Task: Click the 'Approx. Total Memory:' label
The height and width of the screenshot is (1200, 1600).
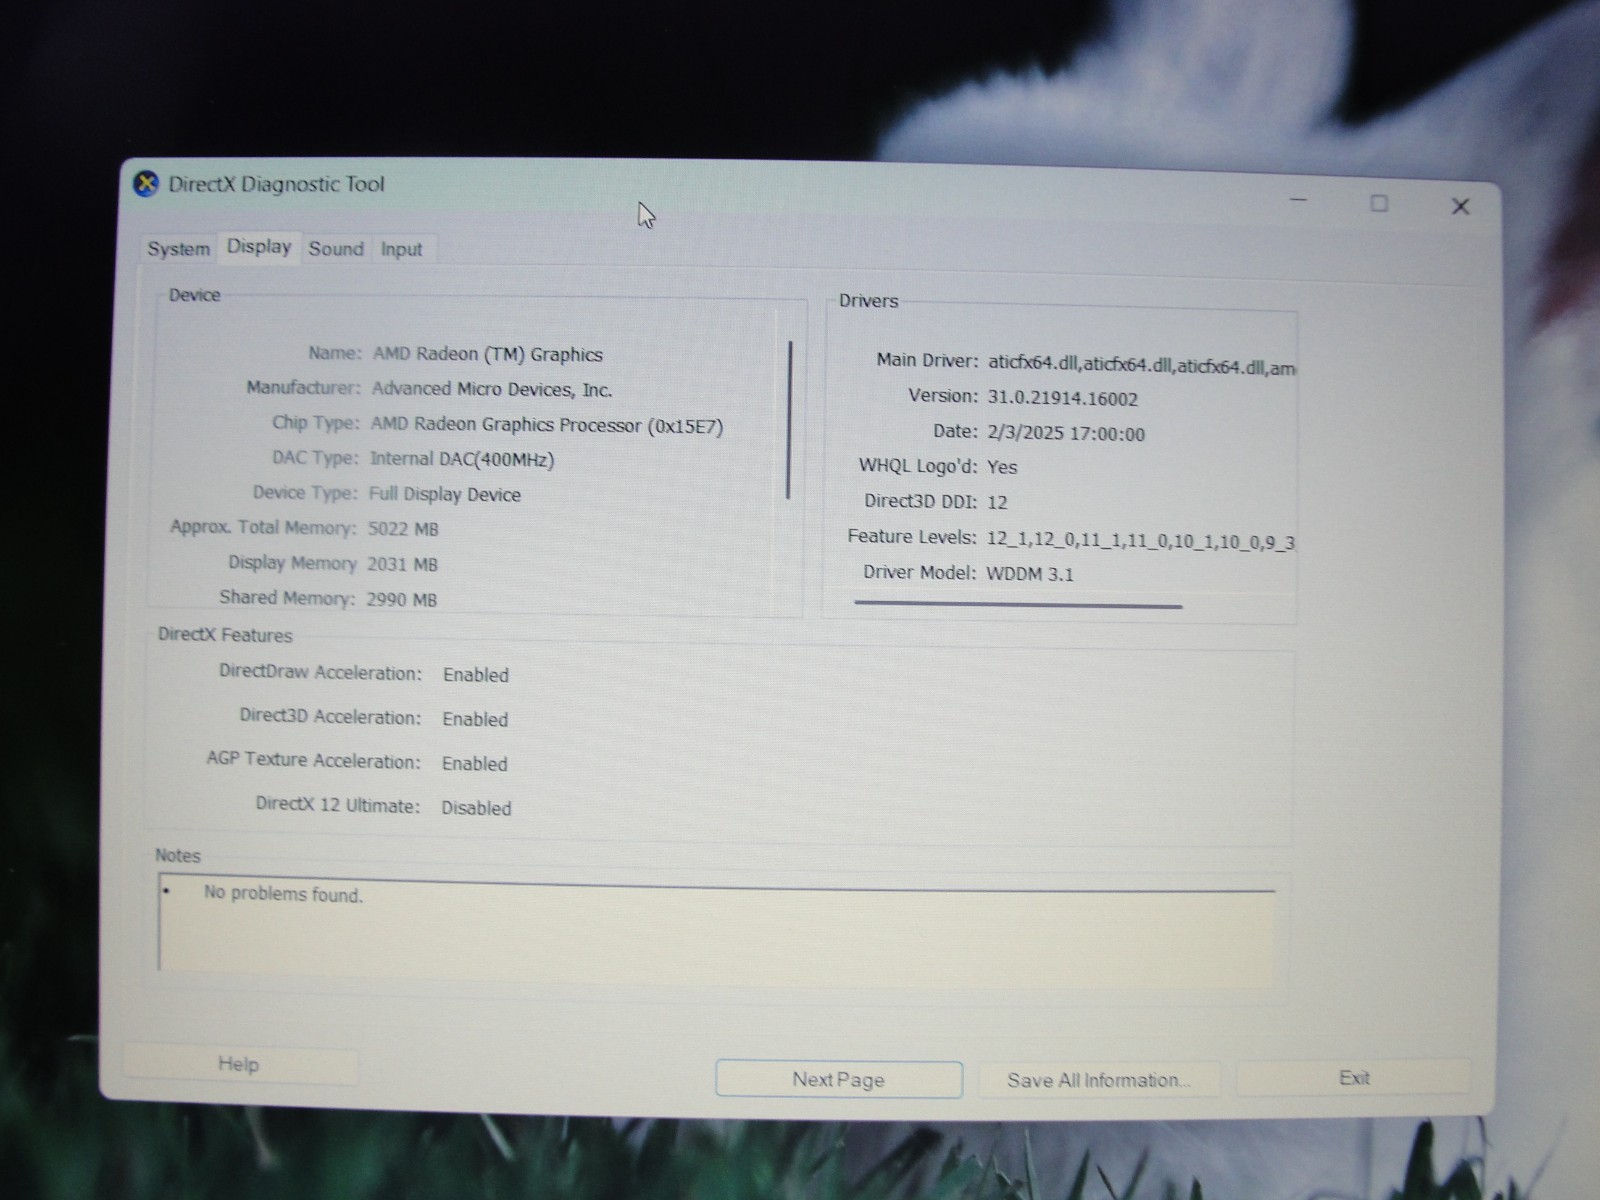Action: click(263, 527)
